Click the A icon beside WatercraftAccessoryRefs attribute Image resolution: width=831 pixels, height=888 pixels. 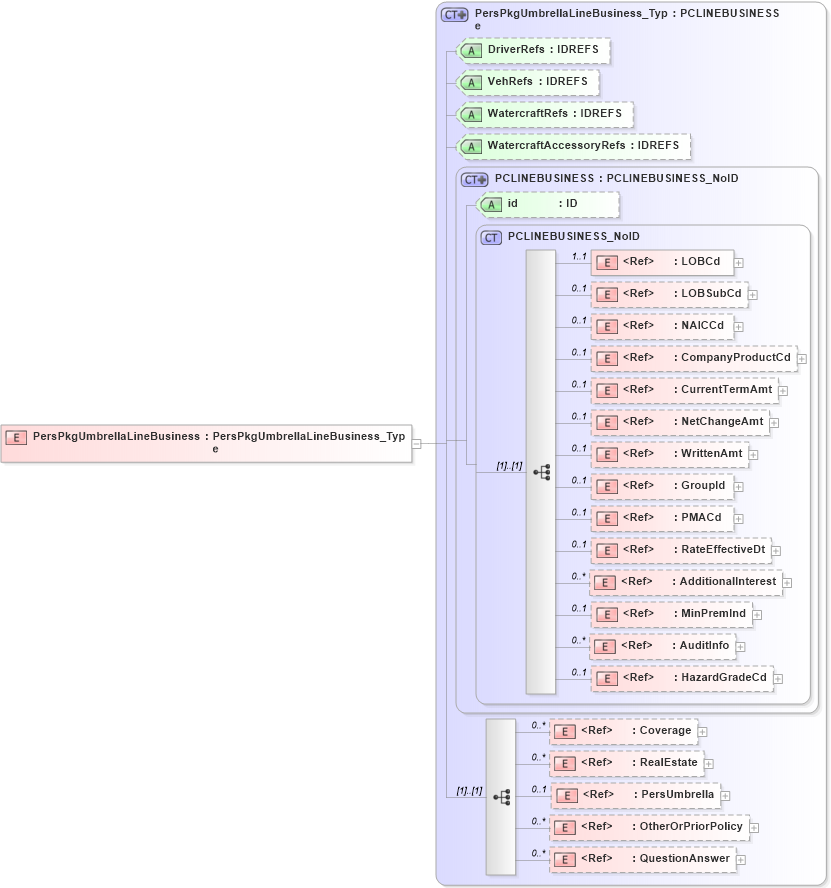pos(470,146)
